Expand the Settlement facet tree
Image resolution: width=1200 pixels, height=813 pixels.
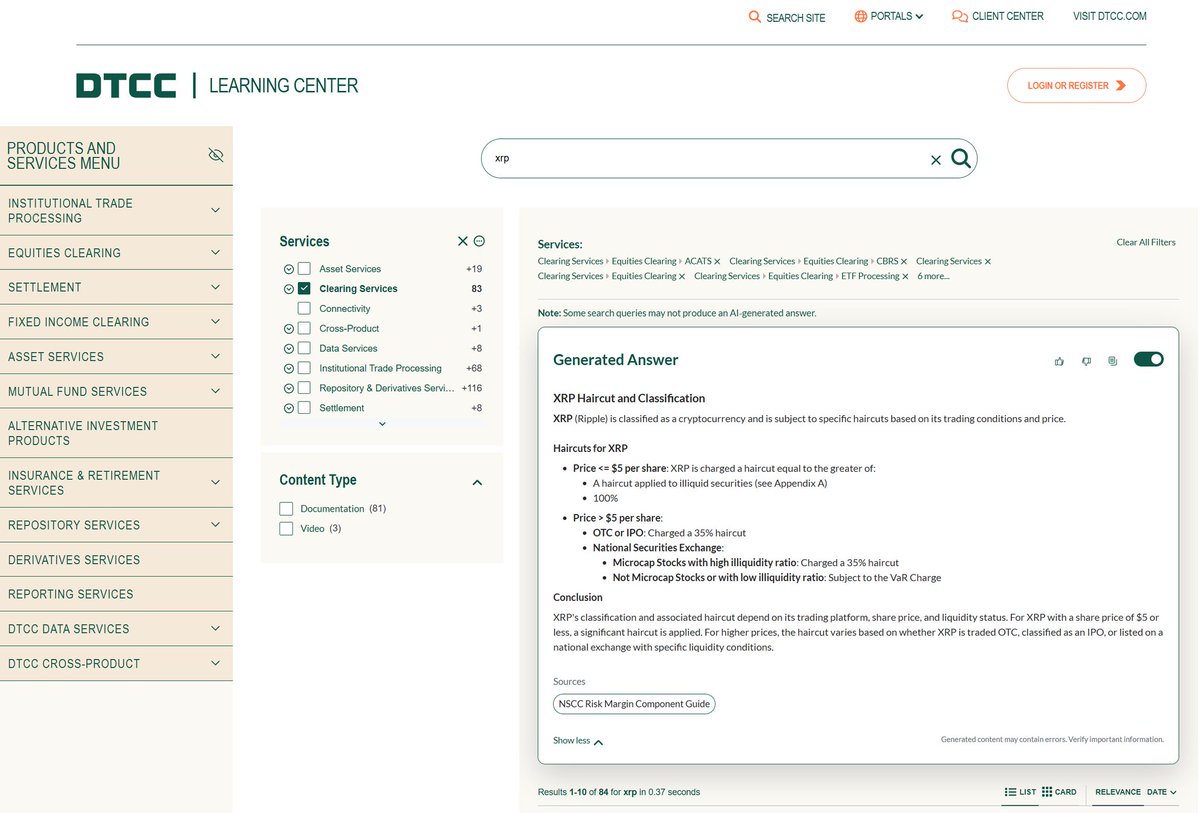[289, 408]
